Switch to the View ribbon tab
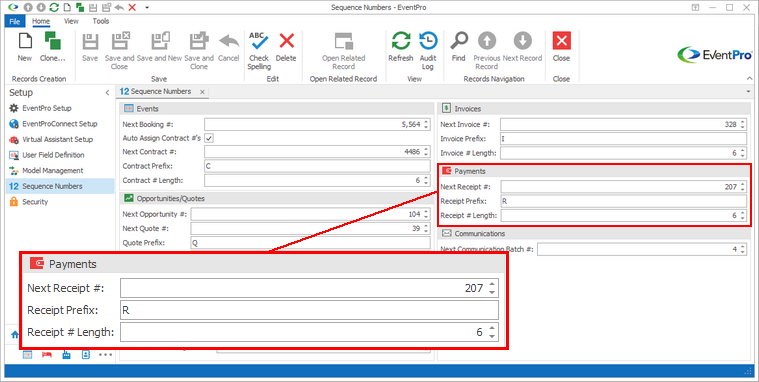Image resolution: width=759 pixels, height=382 pixels. click(71, 21)
